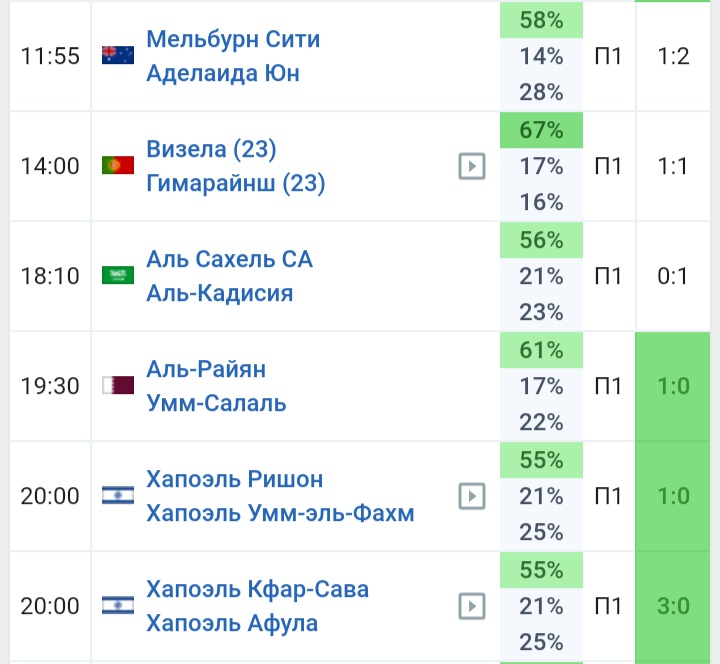Click 67% win probability for Визела
The height and width of the screenshot is (664, 720).
(541, 130)
